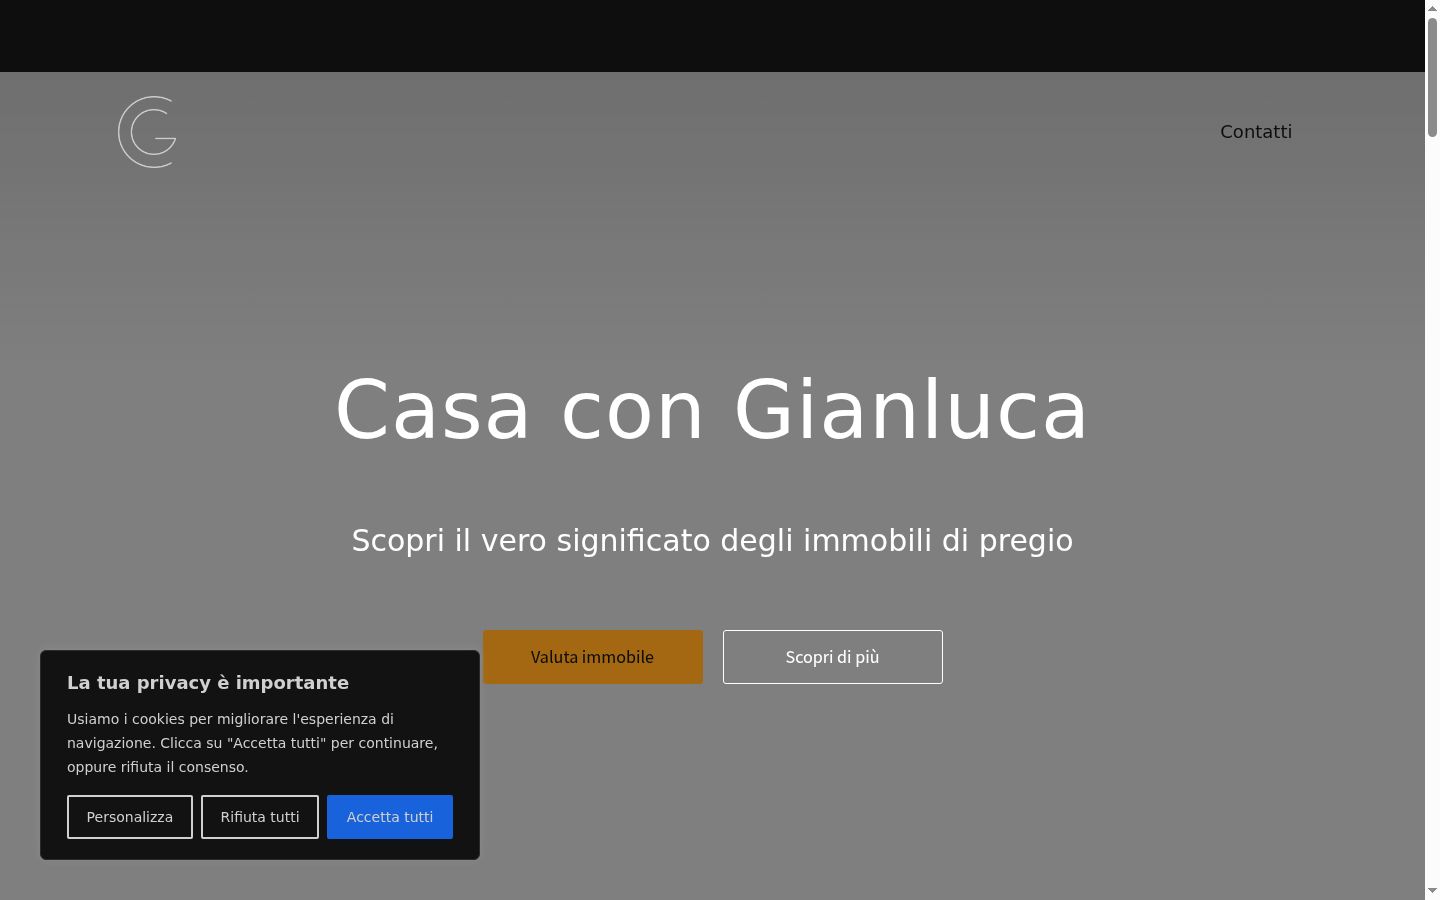Click the scrollbar down arrow

[x=1432, y=892]
